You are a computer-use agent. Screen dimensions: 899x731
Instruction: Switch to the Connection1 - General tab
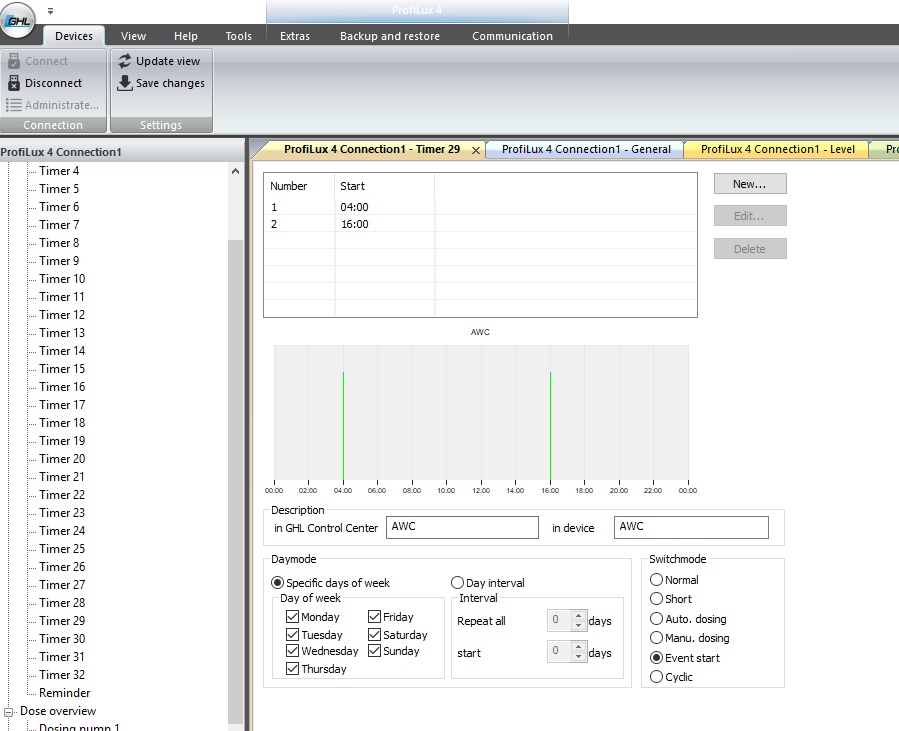[586, 150]
